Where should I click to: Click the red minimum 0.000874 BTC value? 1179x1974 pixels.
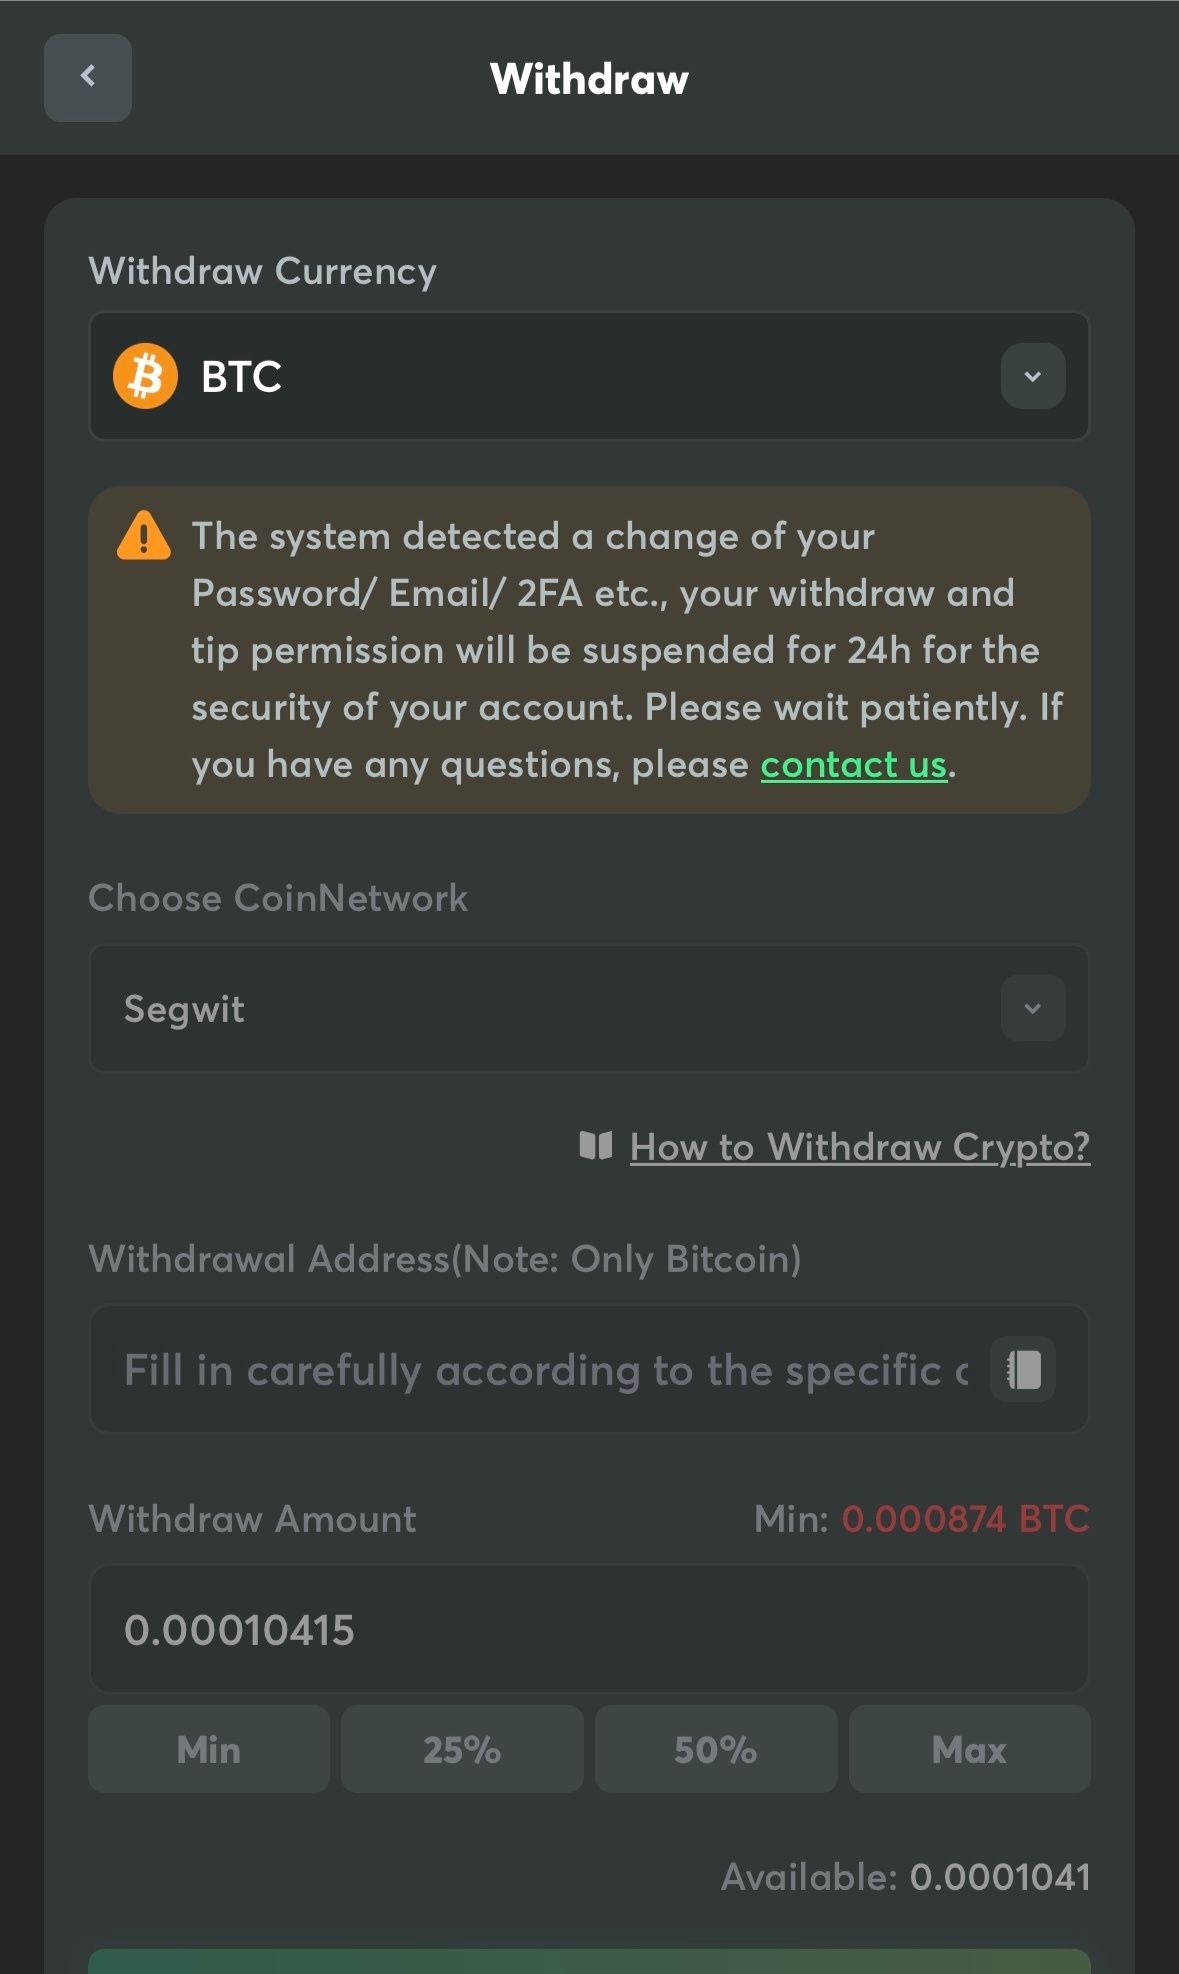point(965,1519)
